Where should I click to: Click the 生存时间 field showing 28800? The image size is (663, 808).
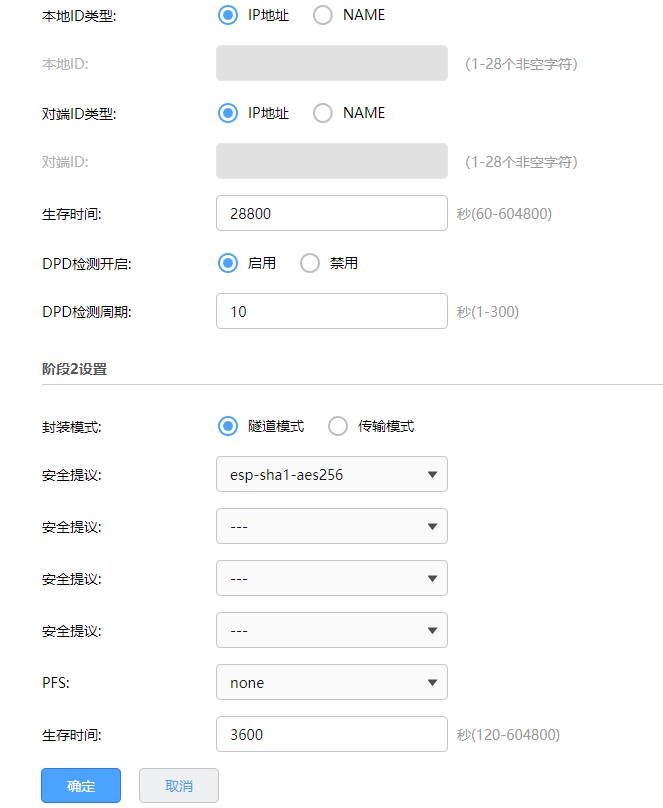click(x=331, y=213)
